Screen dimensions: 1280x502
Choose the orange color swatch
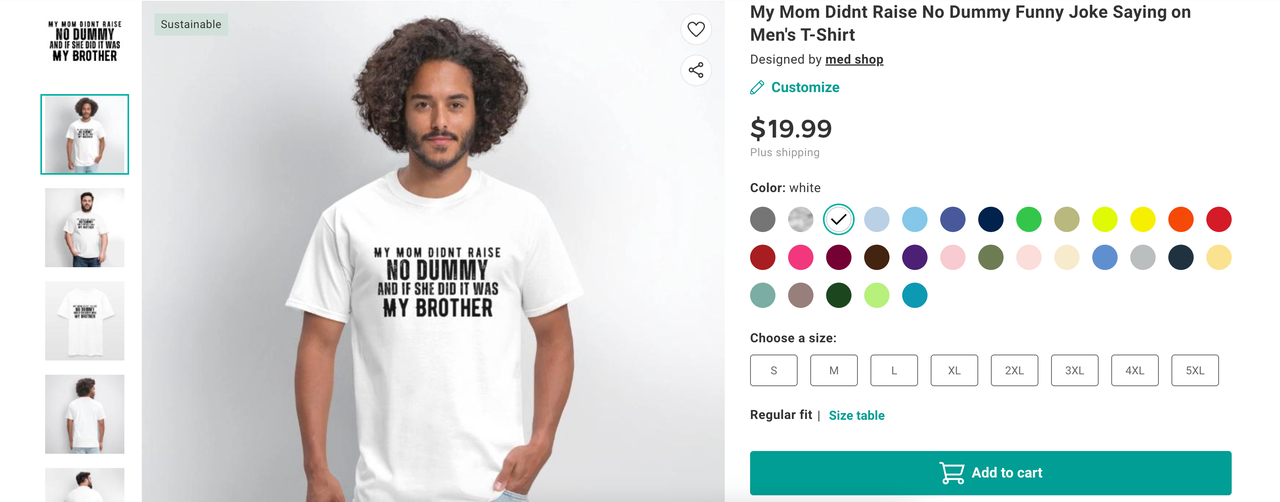[1181, 220]
